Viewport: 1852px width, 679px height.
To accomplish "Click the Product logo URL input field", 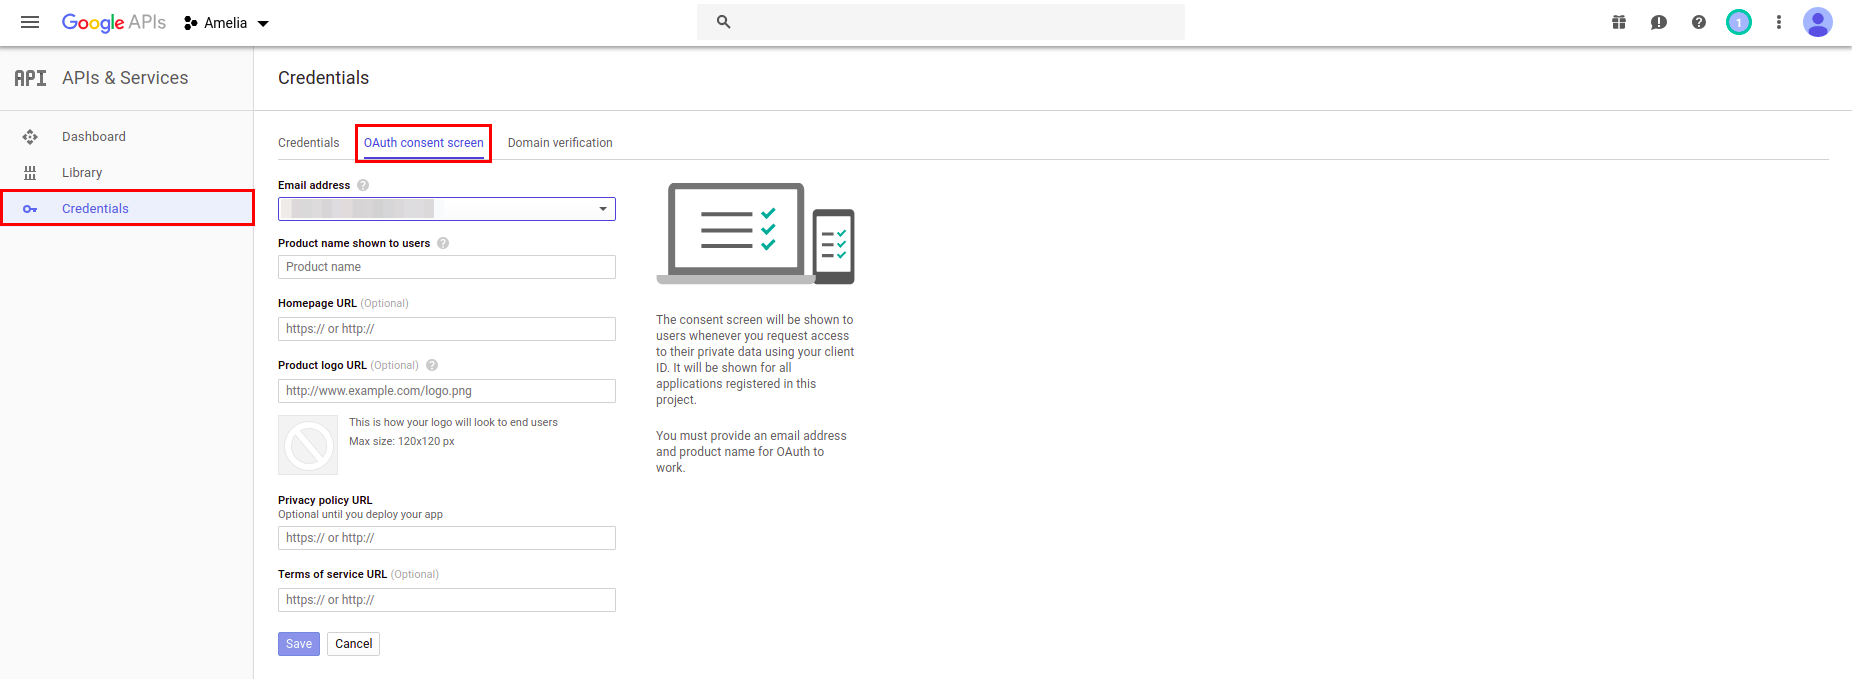I will [447, 391].
